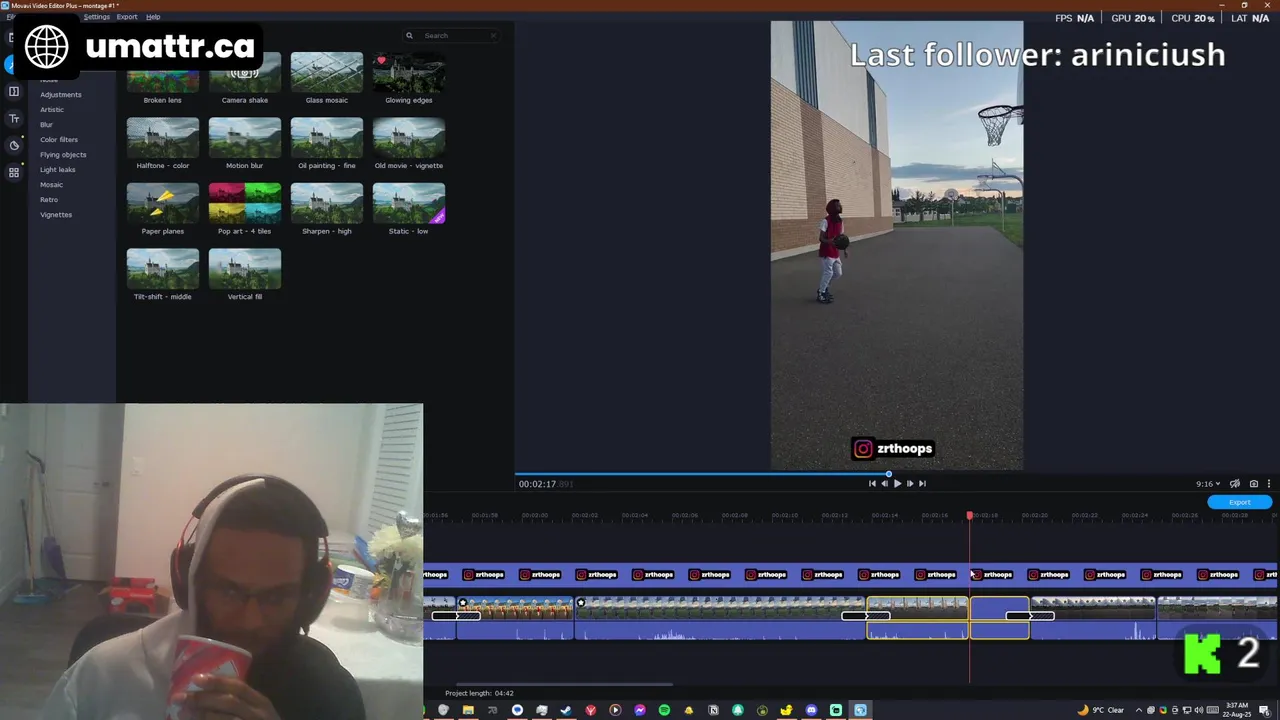Viewport: 1280px width, 720px height.
Task: Open the More tools grid icon
Action: (14, 172)
